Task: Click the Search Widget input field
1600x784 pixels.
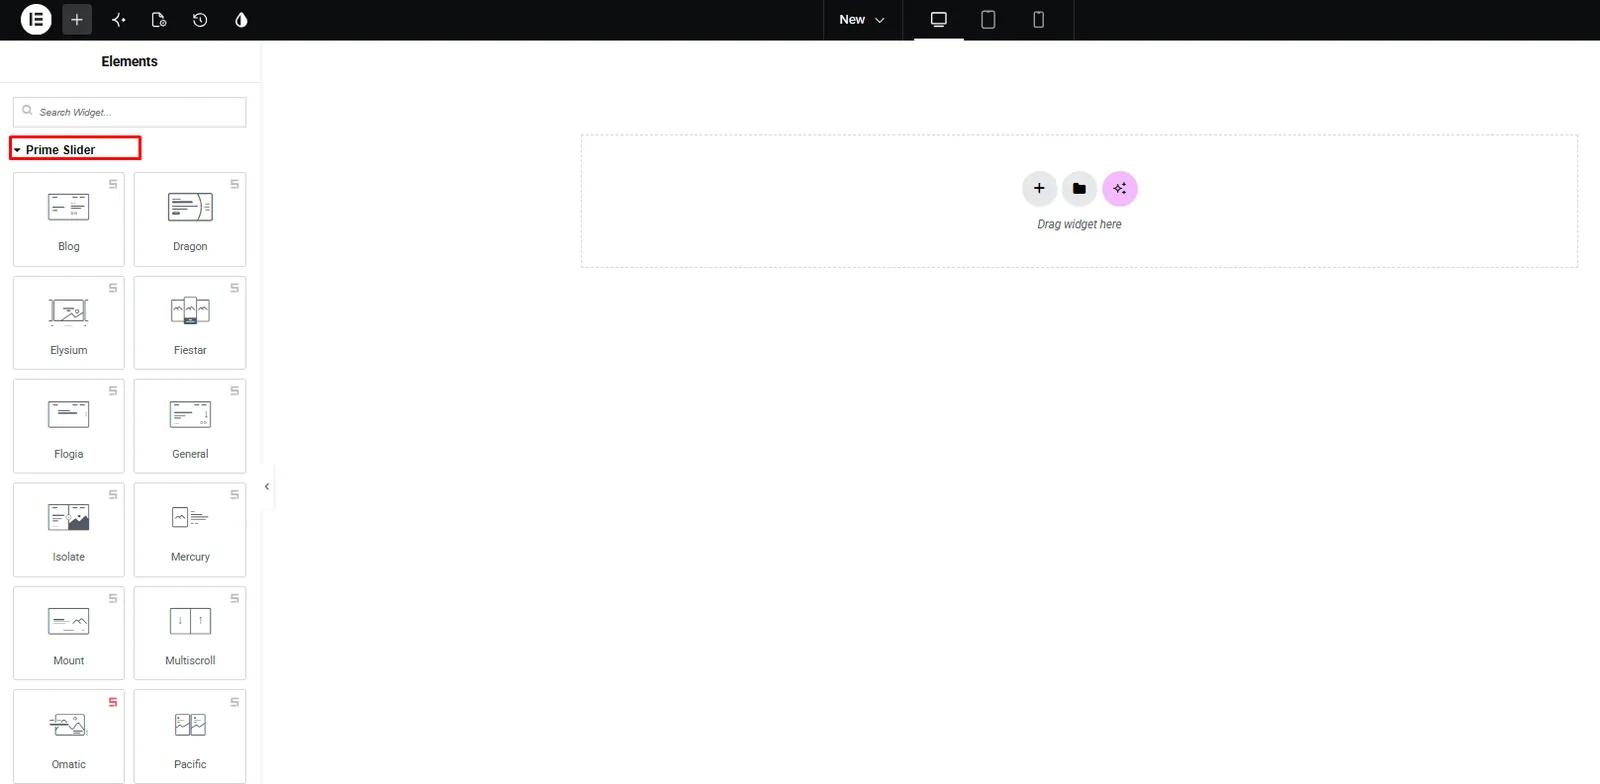Action: coord(130,112)
